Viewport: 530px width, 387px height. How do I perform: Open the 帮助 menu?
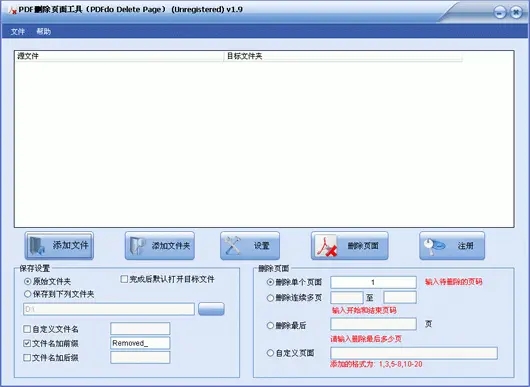[44, 31]
